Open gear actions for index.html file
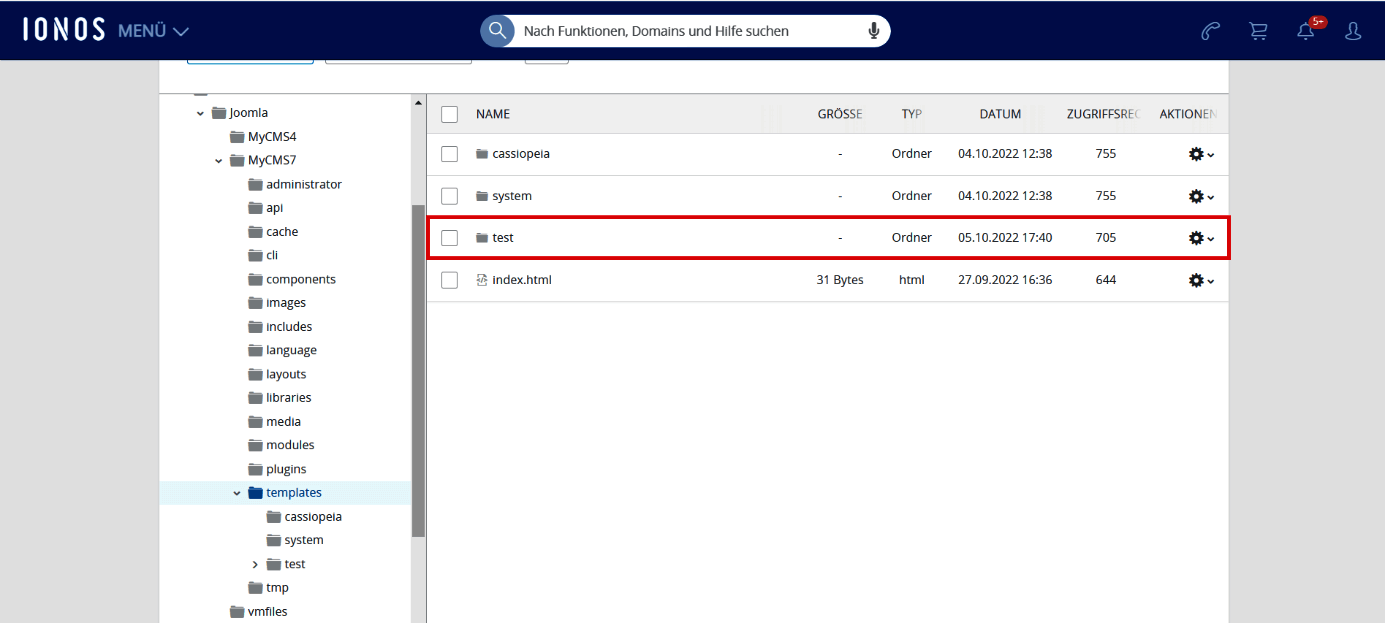Viewport: 1385px width, 623px height. (x=1200, y=280)
